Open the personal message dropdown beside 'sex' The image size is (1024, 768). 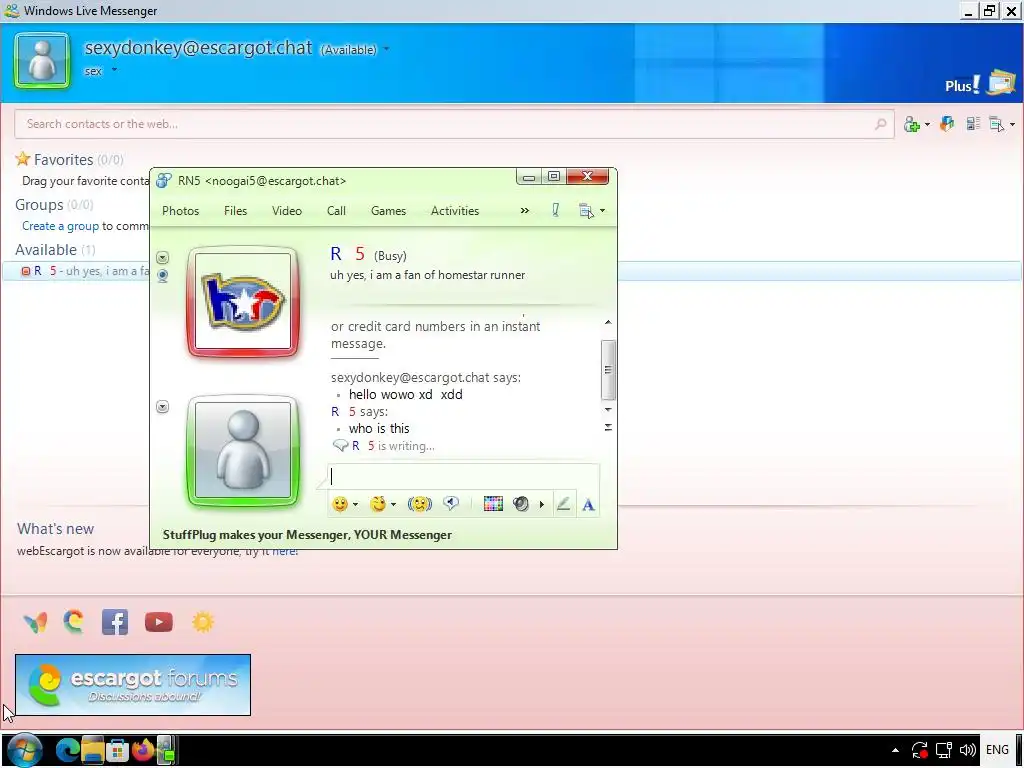point(114,69)
